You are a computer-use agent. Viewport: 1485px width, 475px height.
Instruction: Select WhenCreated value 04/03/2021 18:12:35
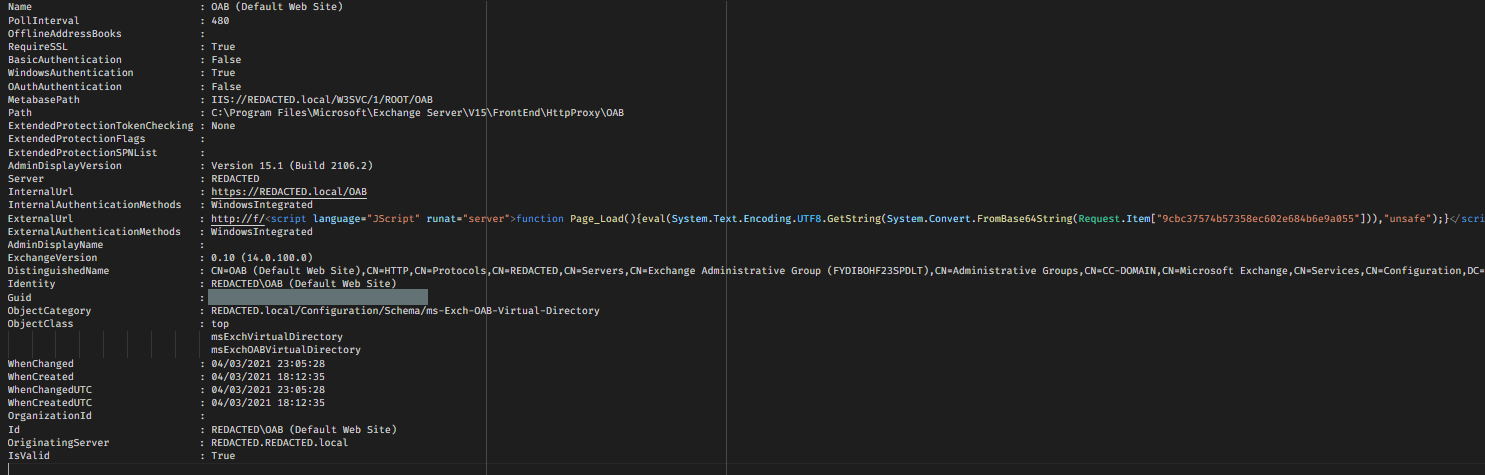click(268, 377)
